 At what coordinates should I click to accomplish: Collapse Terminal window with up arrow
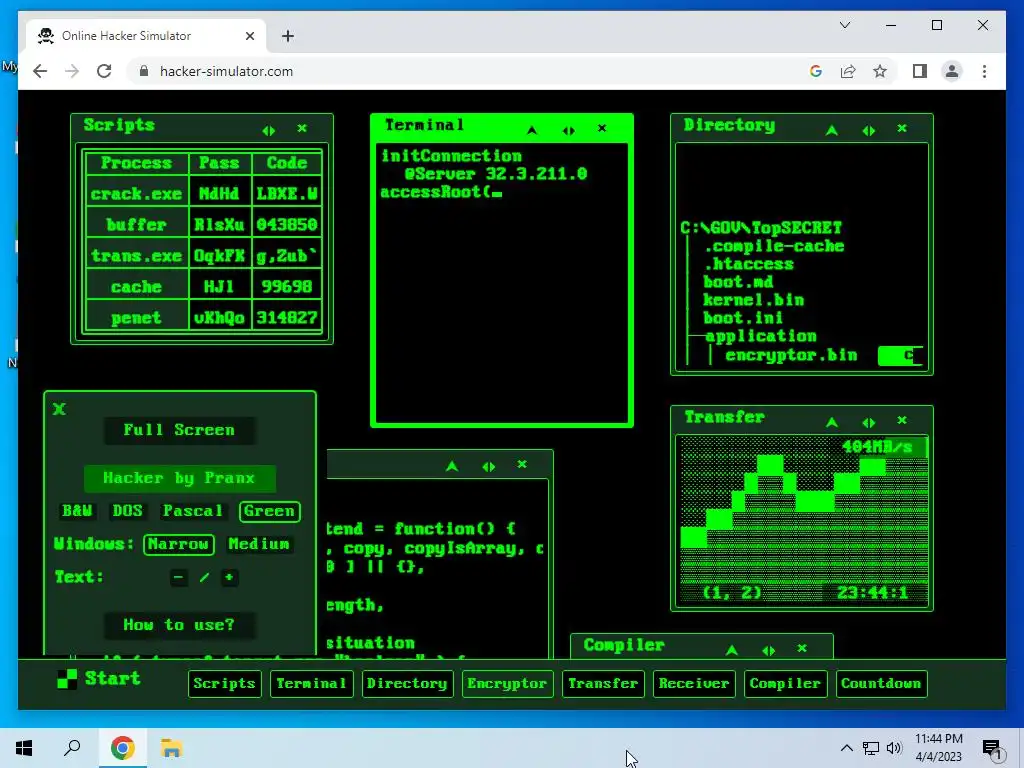tap(532, 130)
